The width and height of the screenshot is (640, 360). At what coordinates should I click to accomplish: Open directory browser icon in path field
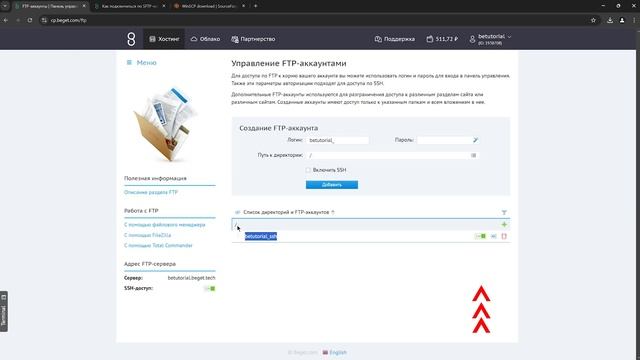(473, 156)
